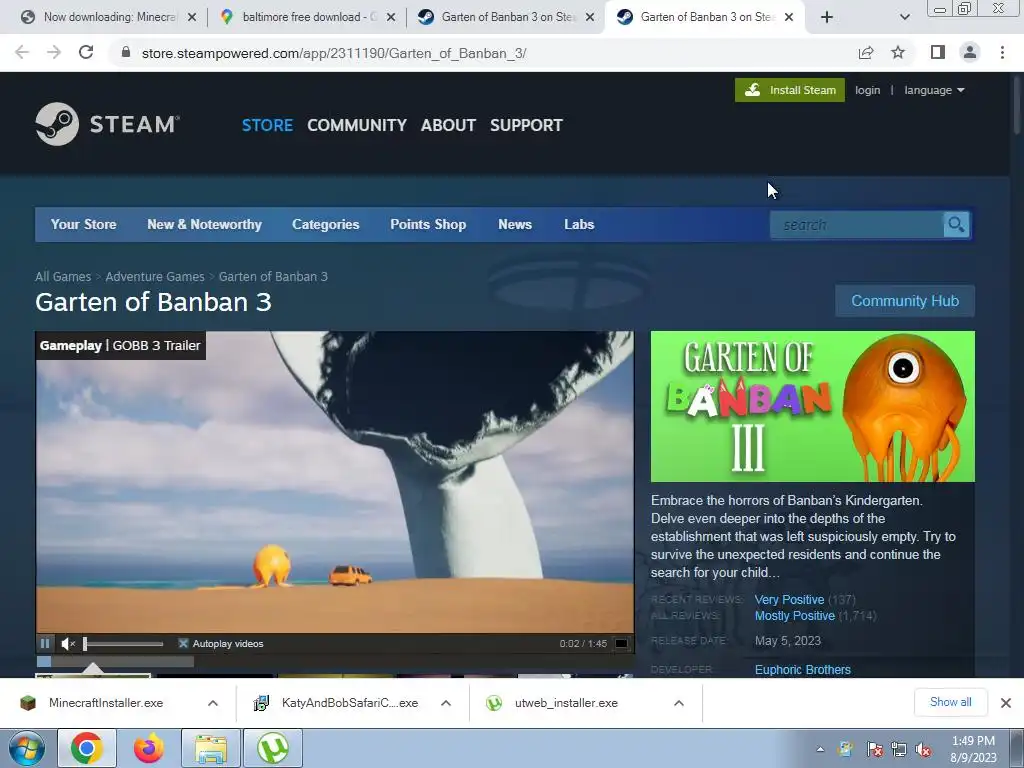Open uTorrent from the taskbar
Viewport: 1024px width, 768px height.
coord(272,748)
